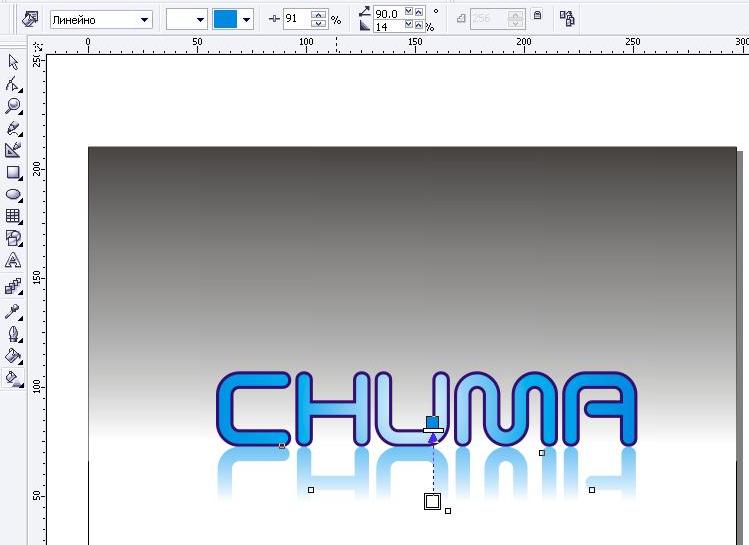
Task: Select the Pick (arrow) tool
Action: click(13, 62)
